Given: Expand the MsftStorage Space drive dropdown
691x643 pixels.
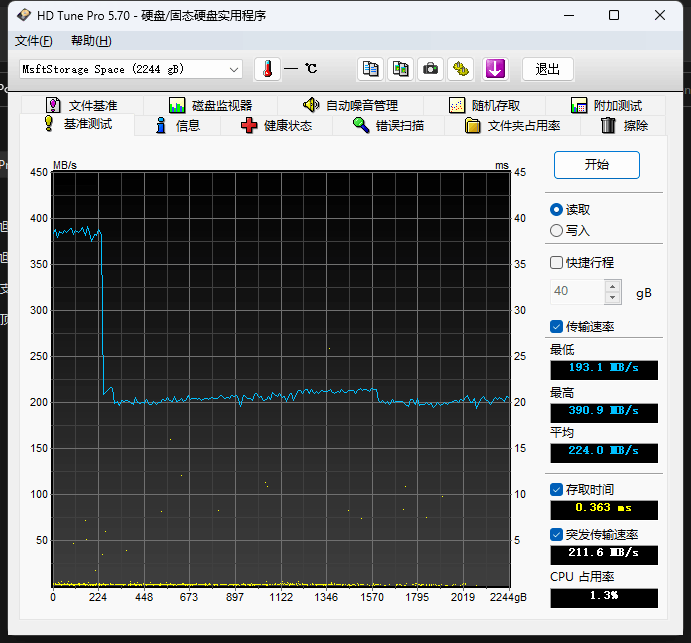Looking at the screenshot, I should pyautogui.click(x=235, y=69).
